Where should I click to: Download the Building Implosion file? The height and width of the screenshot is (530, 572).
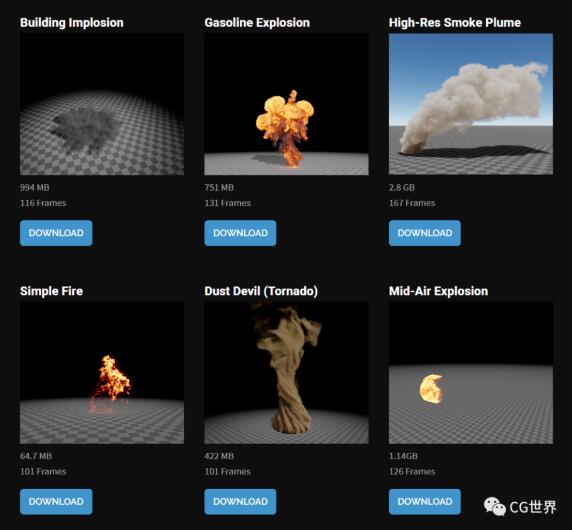(56, 233)
